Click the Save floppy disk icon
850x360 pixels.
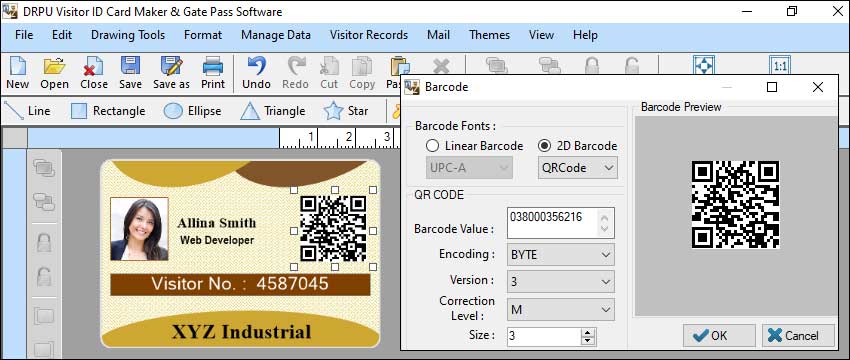click(130, 66)
